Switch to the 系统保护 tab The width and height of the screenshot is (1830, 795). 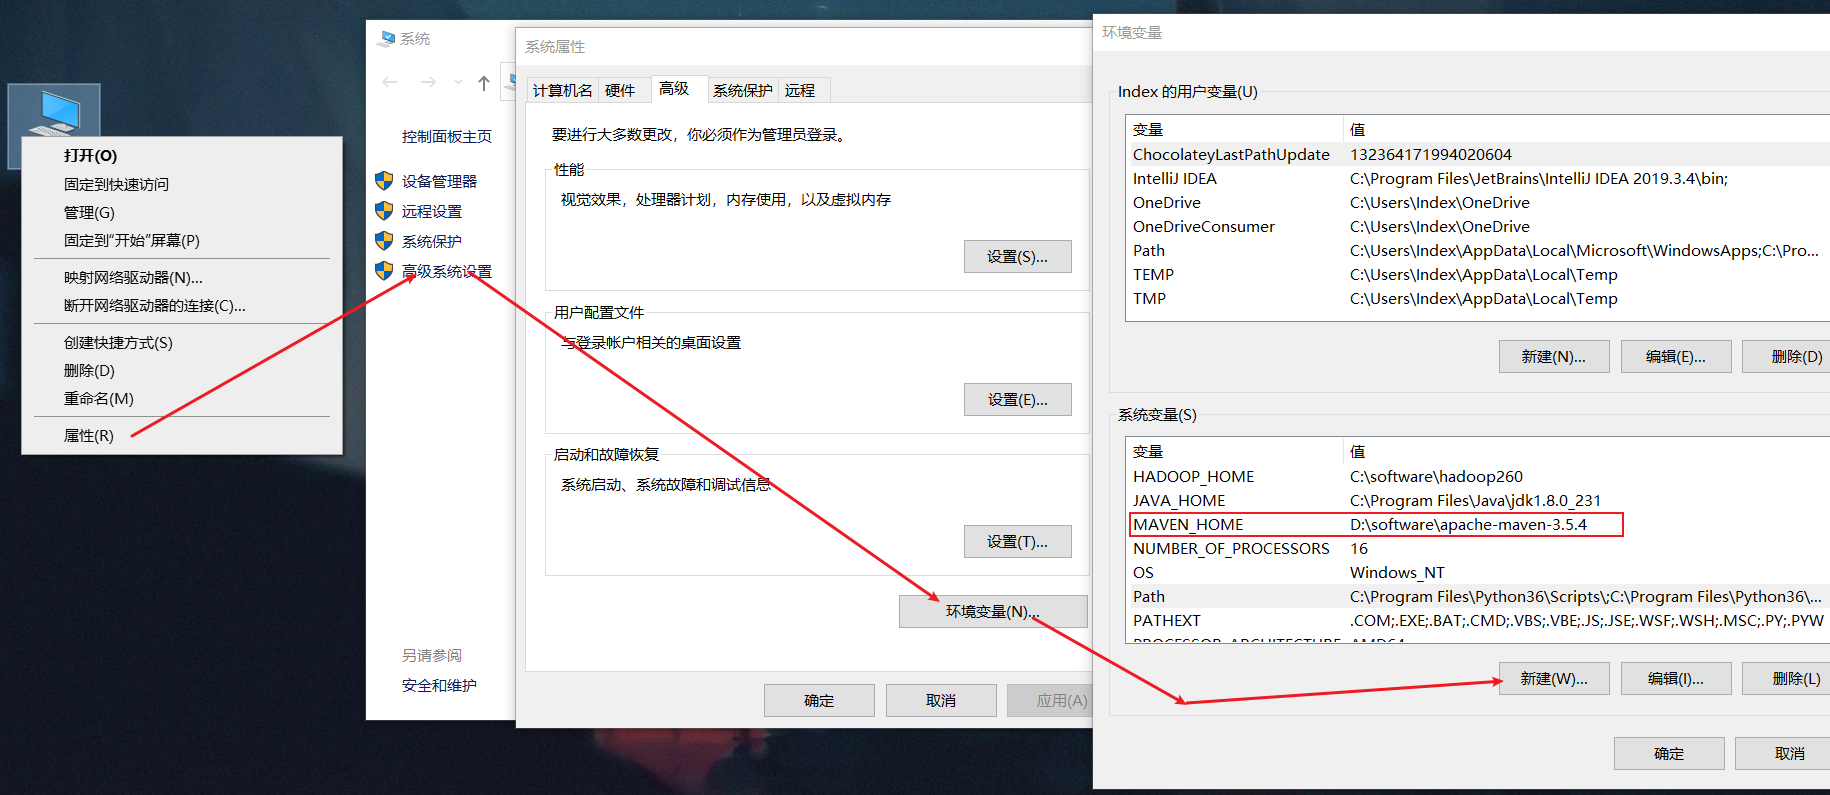tap(742, 90)
